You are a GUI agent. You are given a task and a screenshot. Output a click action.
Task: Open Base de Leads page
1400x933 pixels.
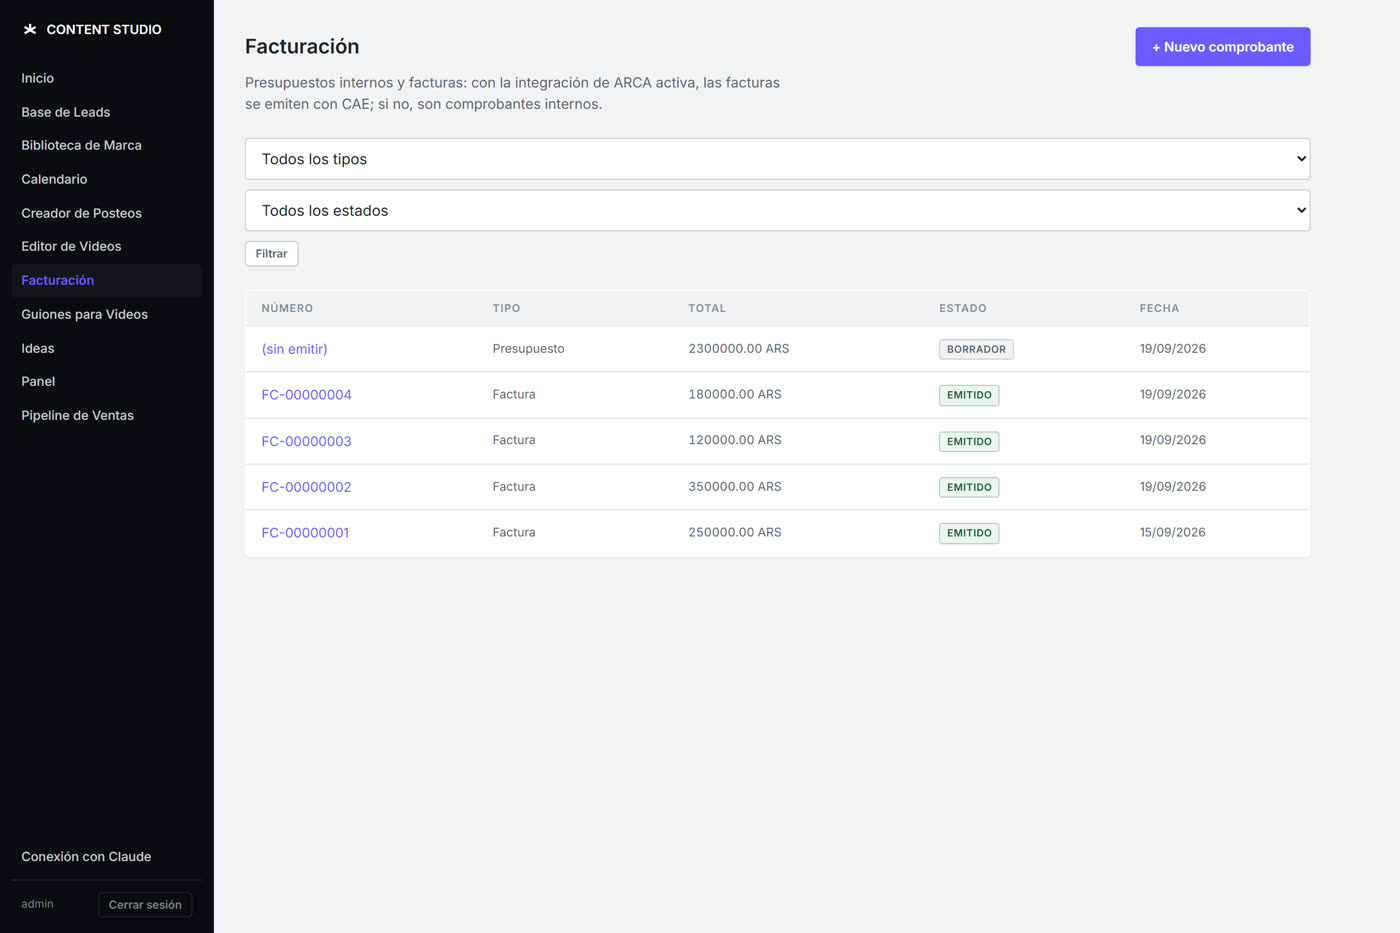(66, 112)
